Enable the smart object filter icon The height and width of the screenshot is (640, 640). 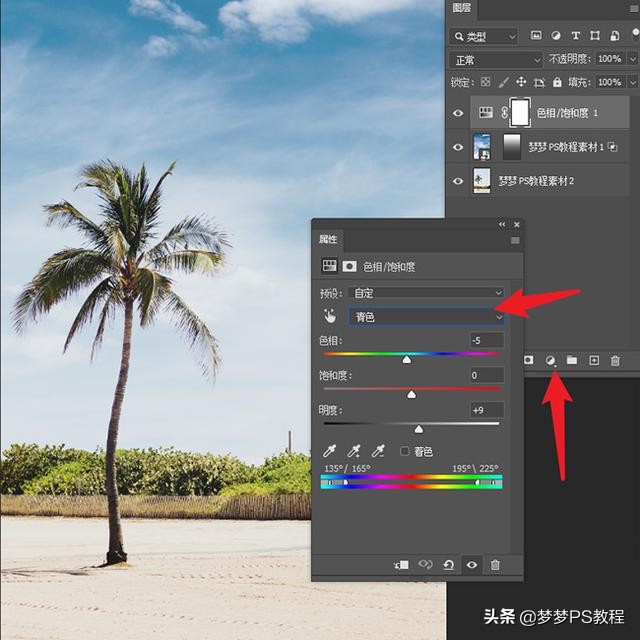(615, 36)
